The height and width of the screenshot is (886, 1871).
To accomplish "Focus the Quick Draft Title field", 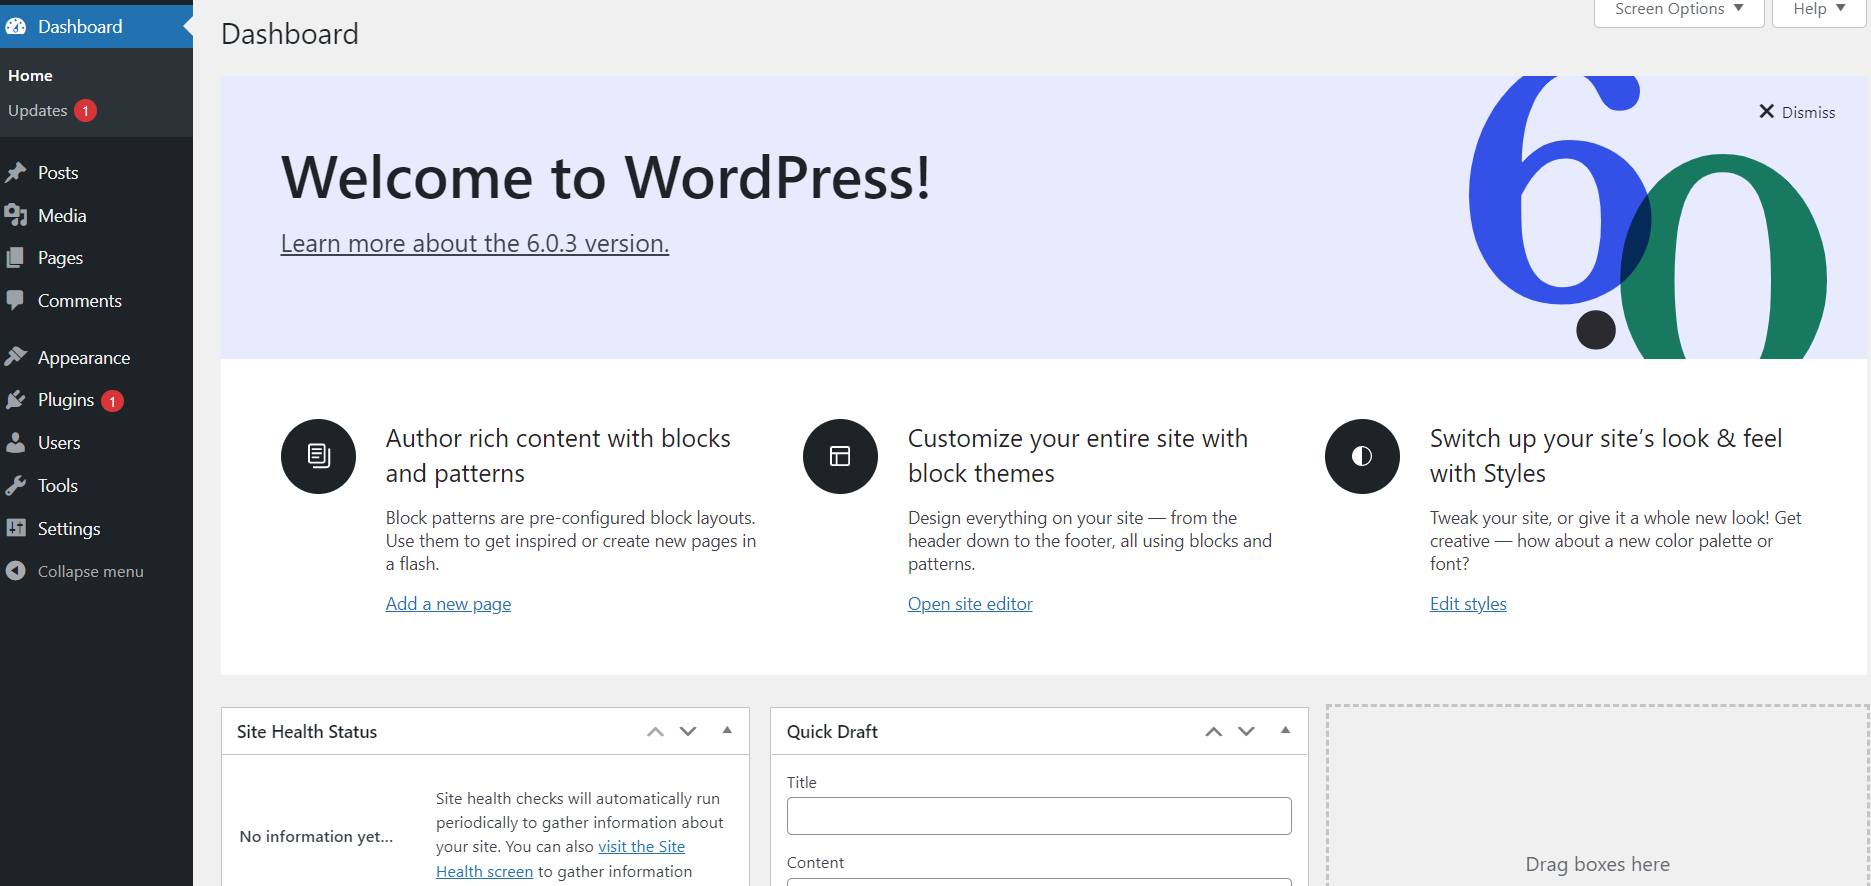I will point(1039,816).
